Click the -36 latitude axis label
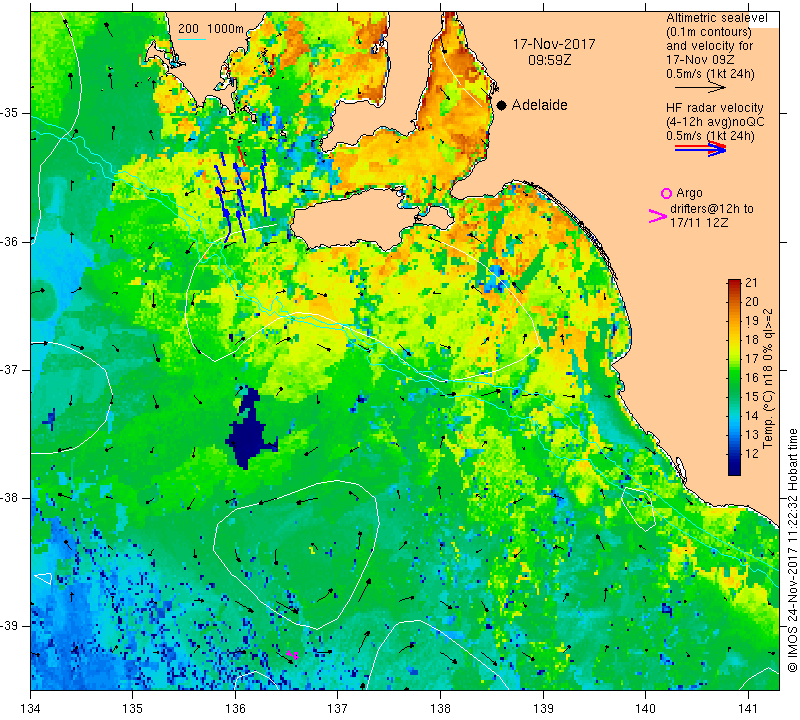 (9, 242)
